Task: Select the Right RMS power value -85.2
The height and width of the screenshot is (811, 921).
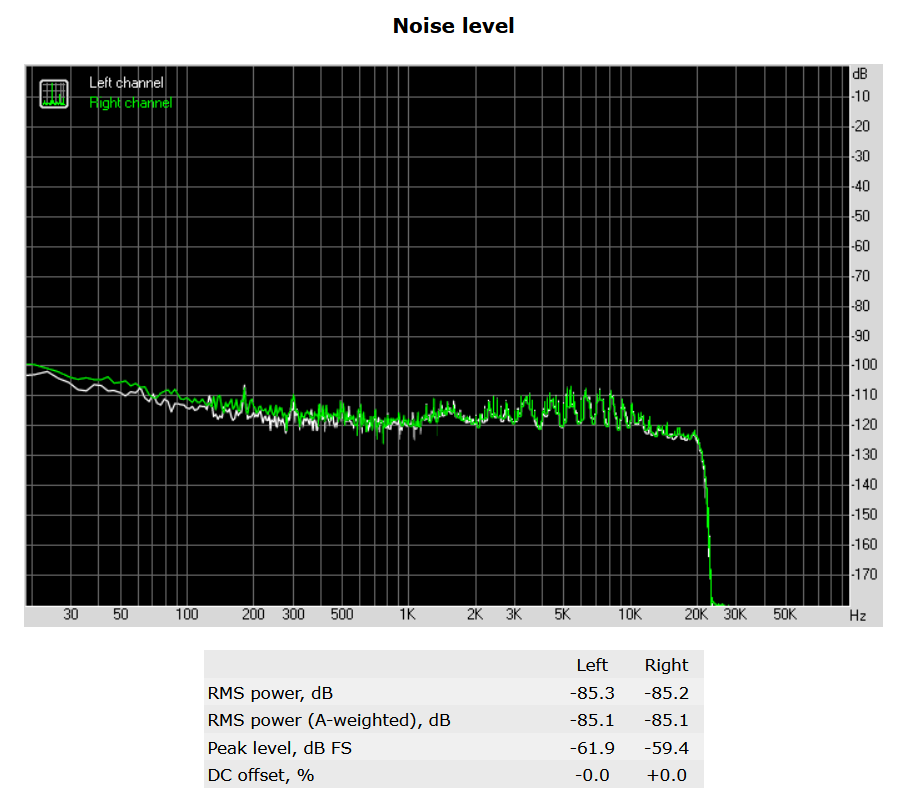Action: [666, 694]
